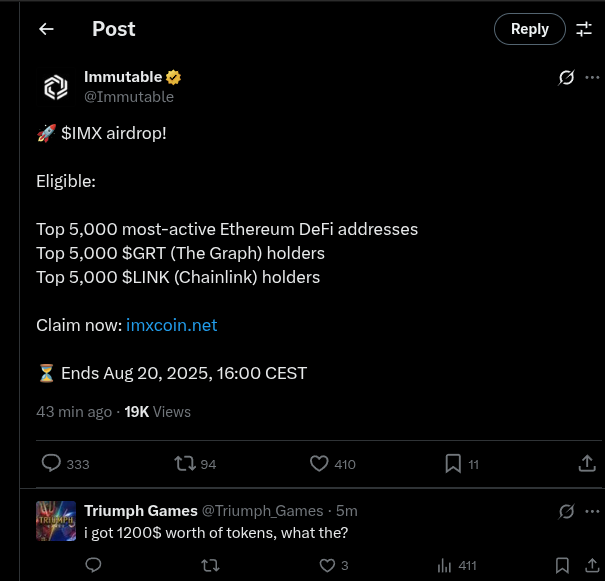Screen dimensions: 605x581
Task: Open Triumph Games profile picture
Action: click(x=56, y=521)
